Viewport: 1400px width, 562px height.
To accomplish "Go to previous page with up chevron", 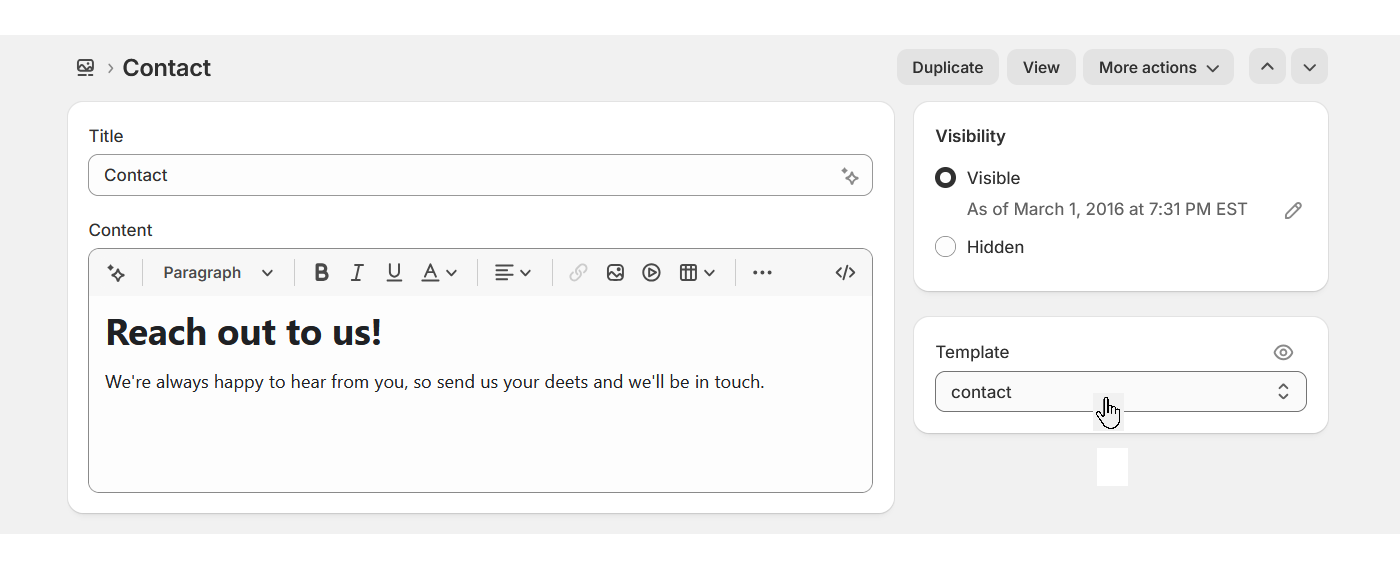I will [x=1267, y=67].
